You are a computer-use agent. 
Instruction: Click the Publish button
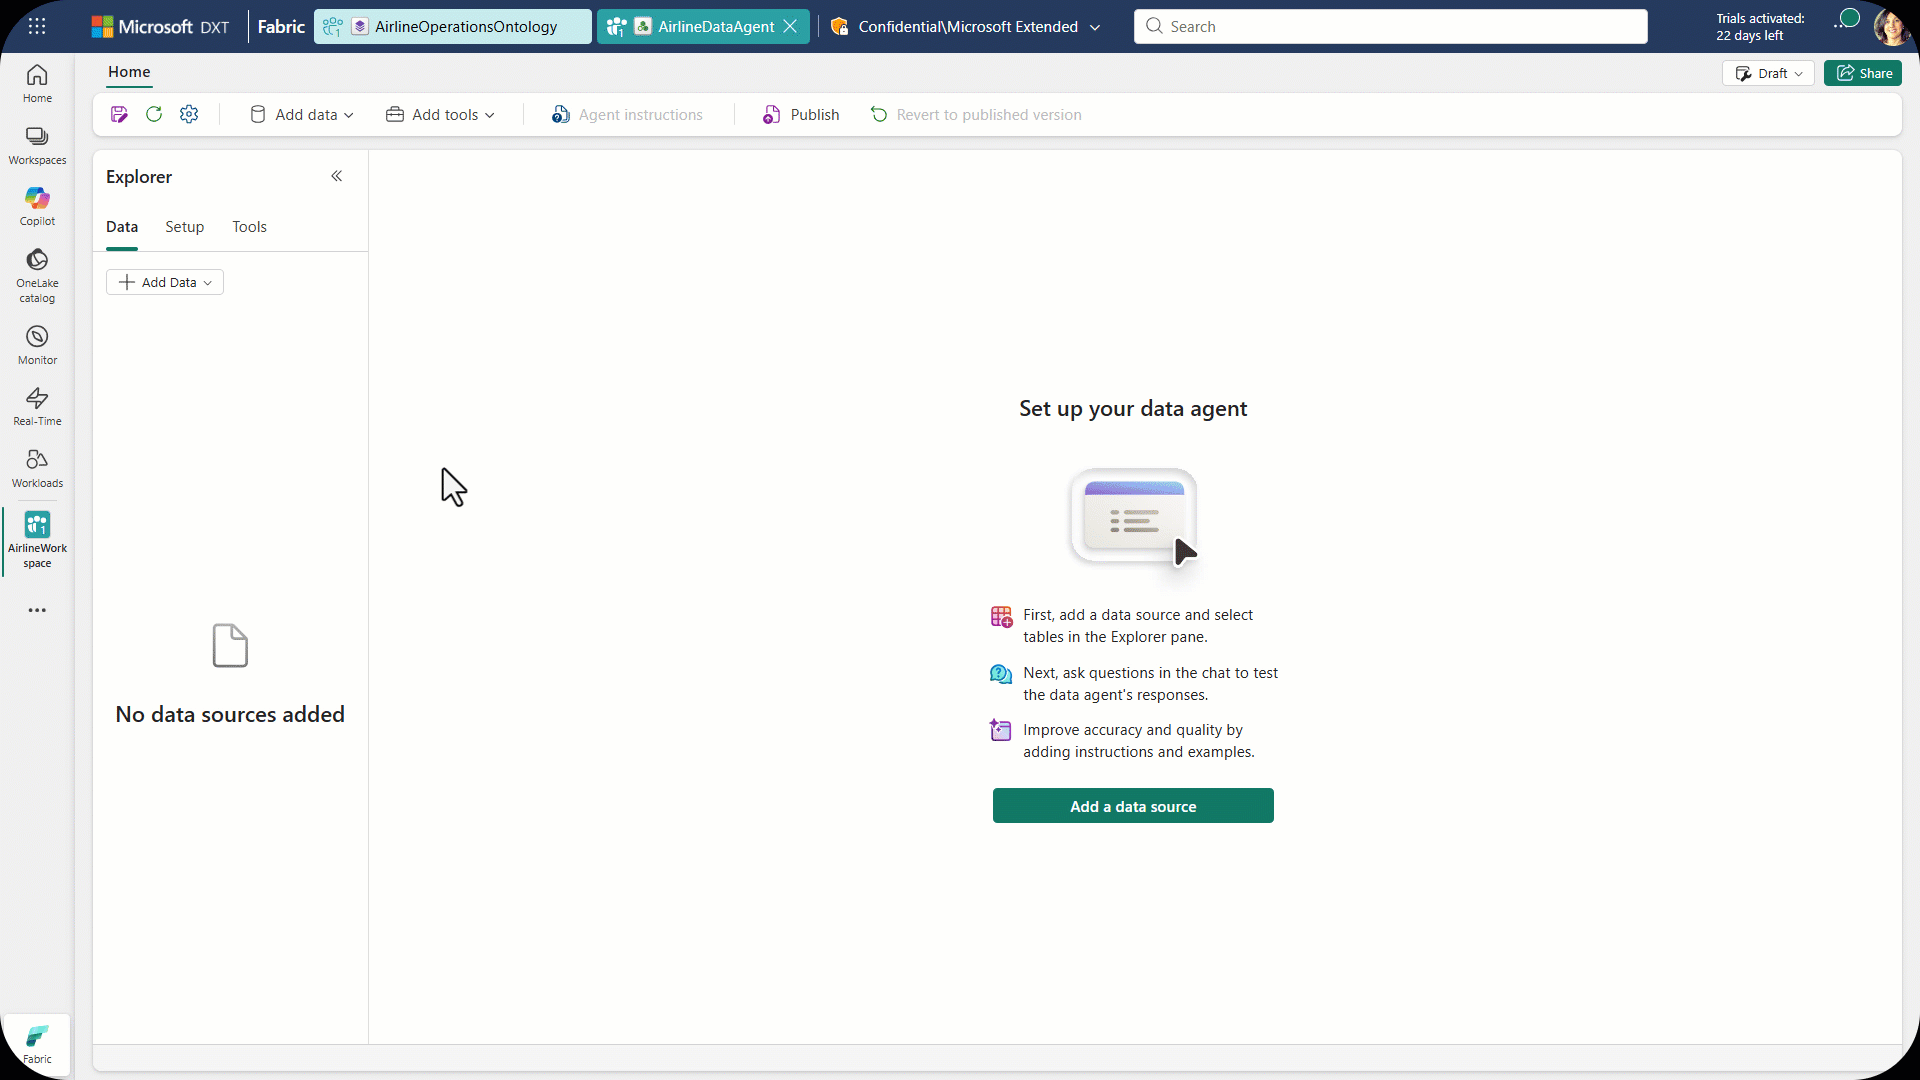tap(801, 115)
